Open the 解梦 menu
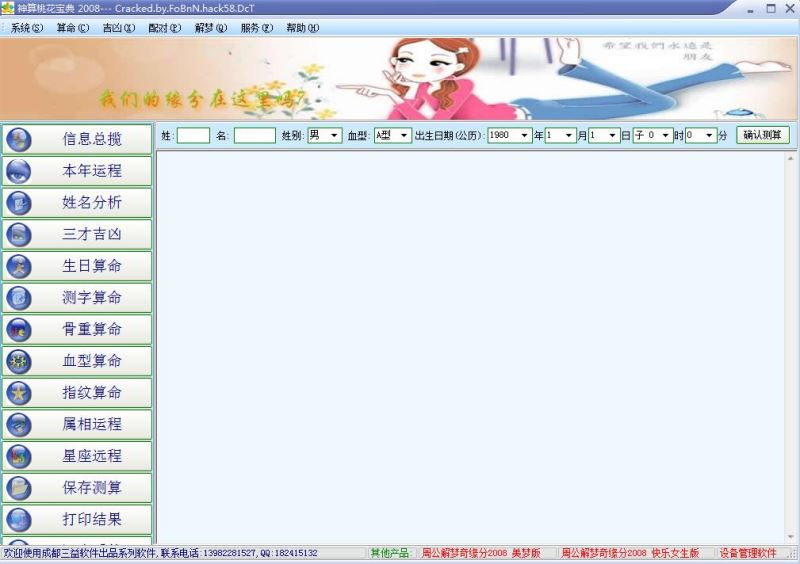The width and height of the screenshot is (800, 564). tap(210, 28)
